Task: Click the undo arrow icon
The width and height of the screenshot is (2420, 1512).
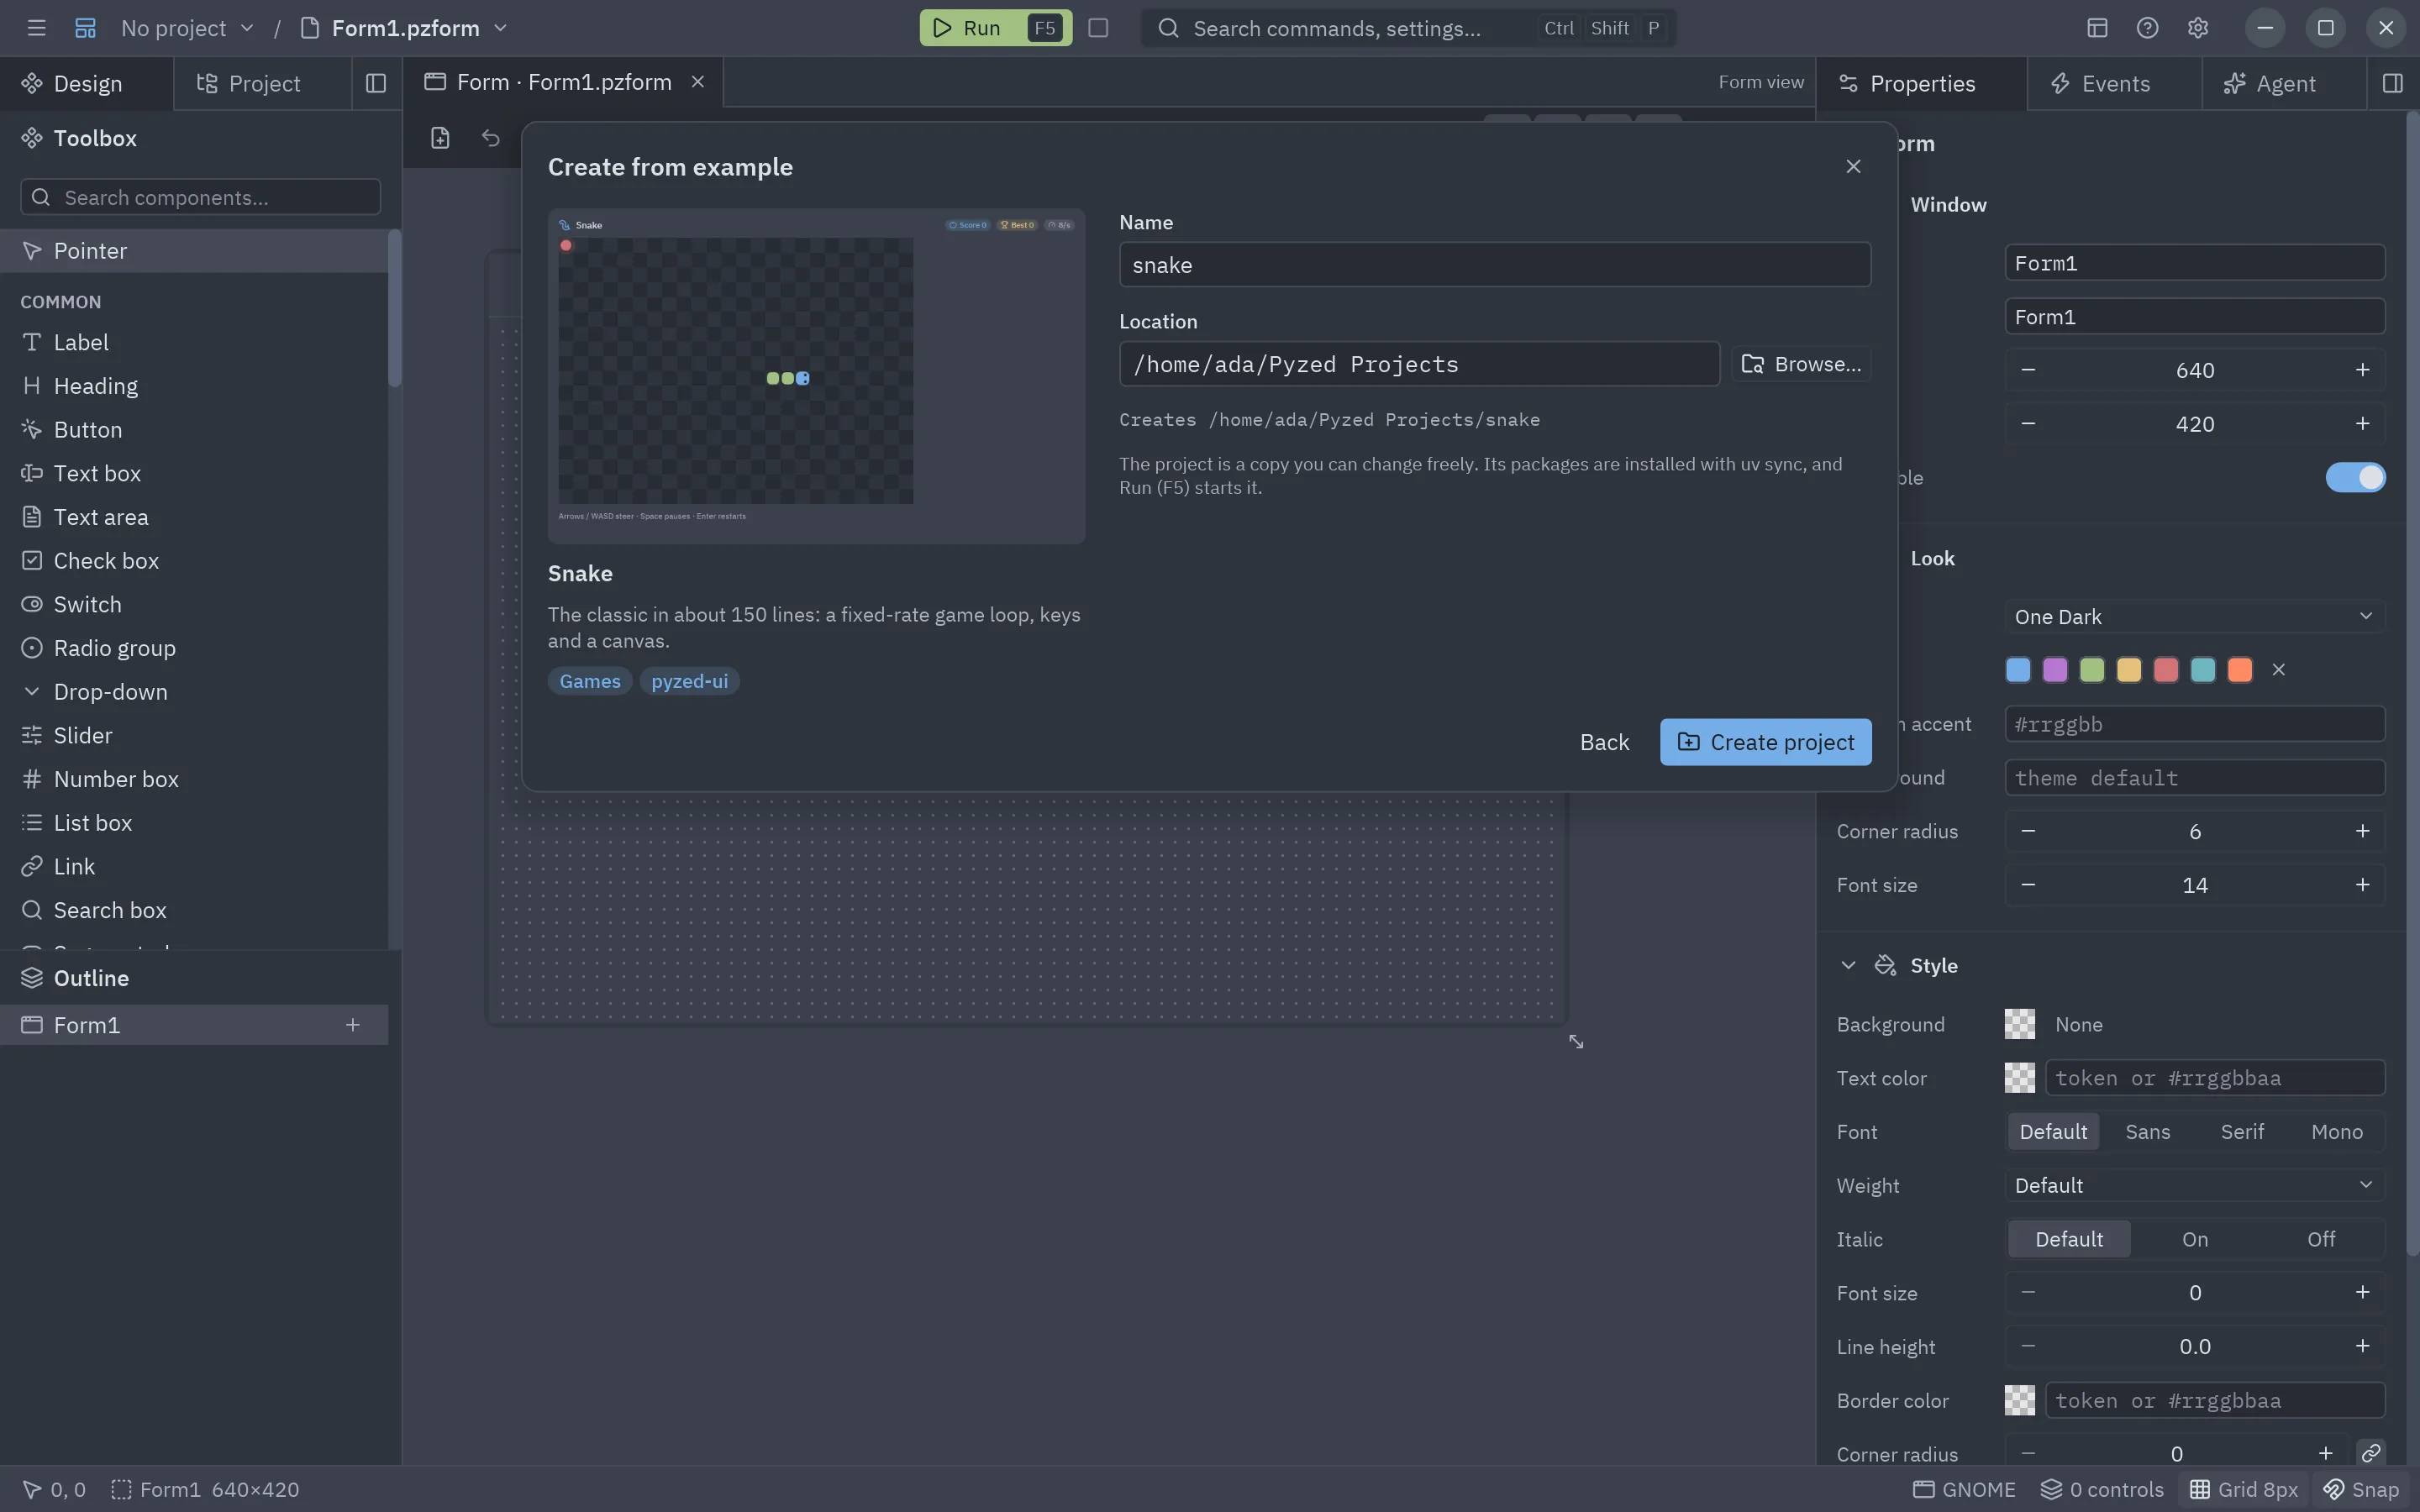Action: 490,138
